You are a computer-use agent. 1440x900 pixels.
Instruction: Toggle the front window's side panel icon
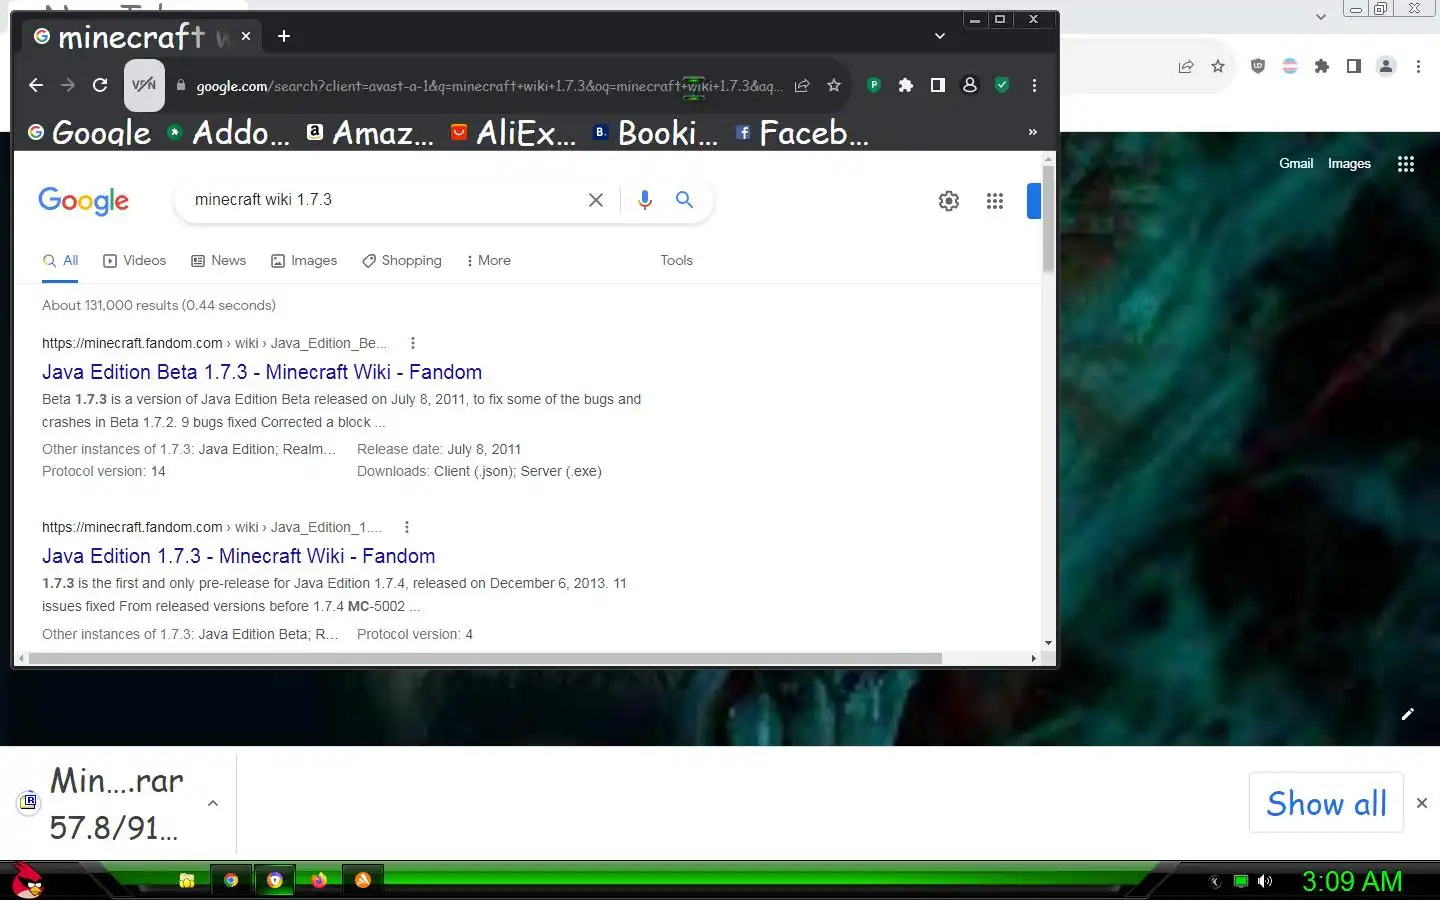click(x=938, y=86)
